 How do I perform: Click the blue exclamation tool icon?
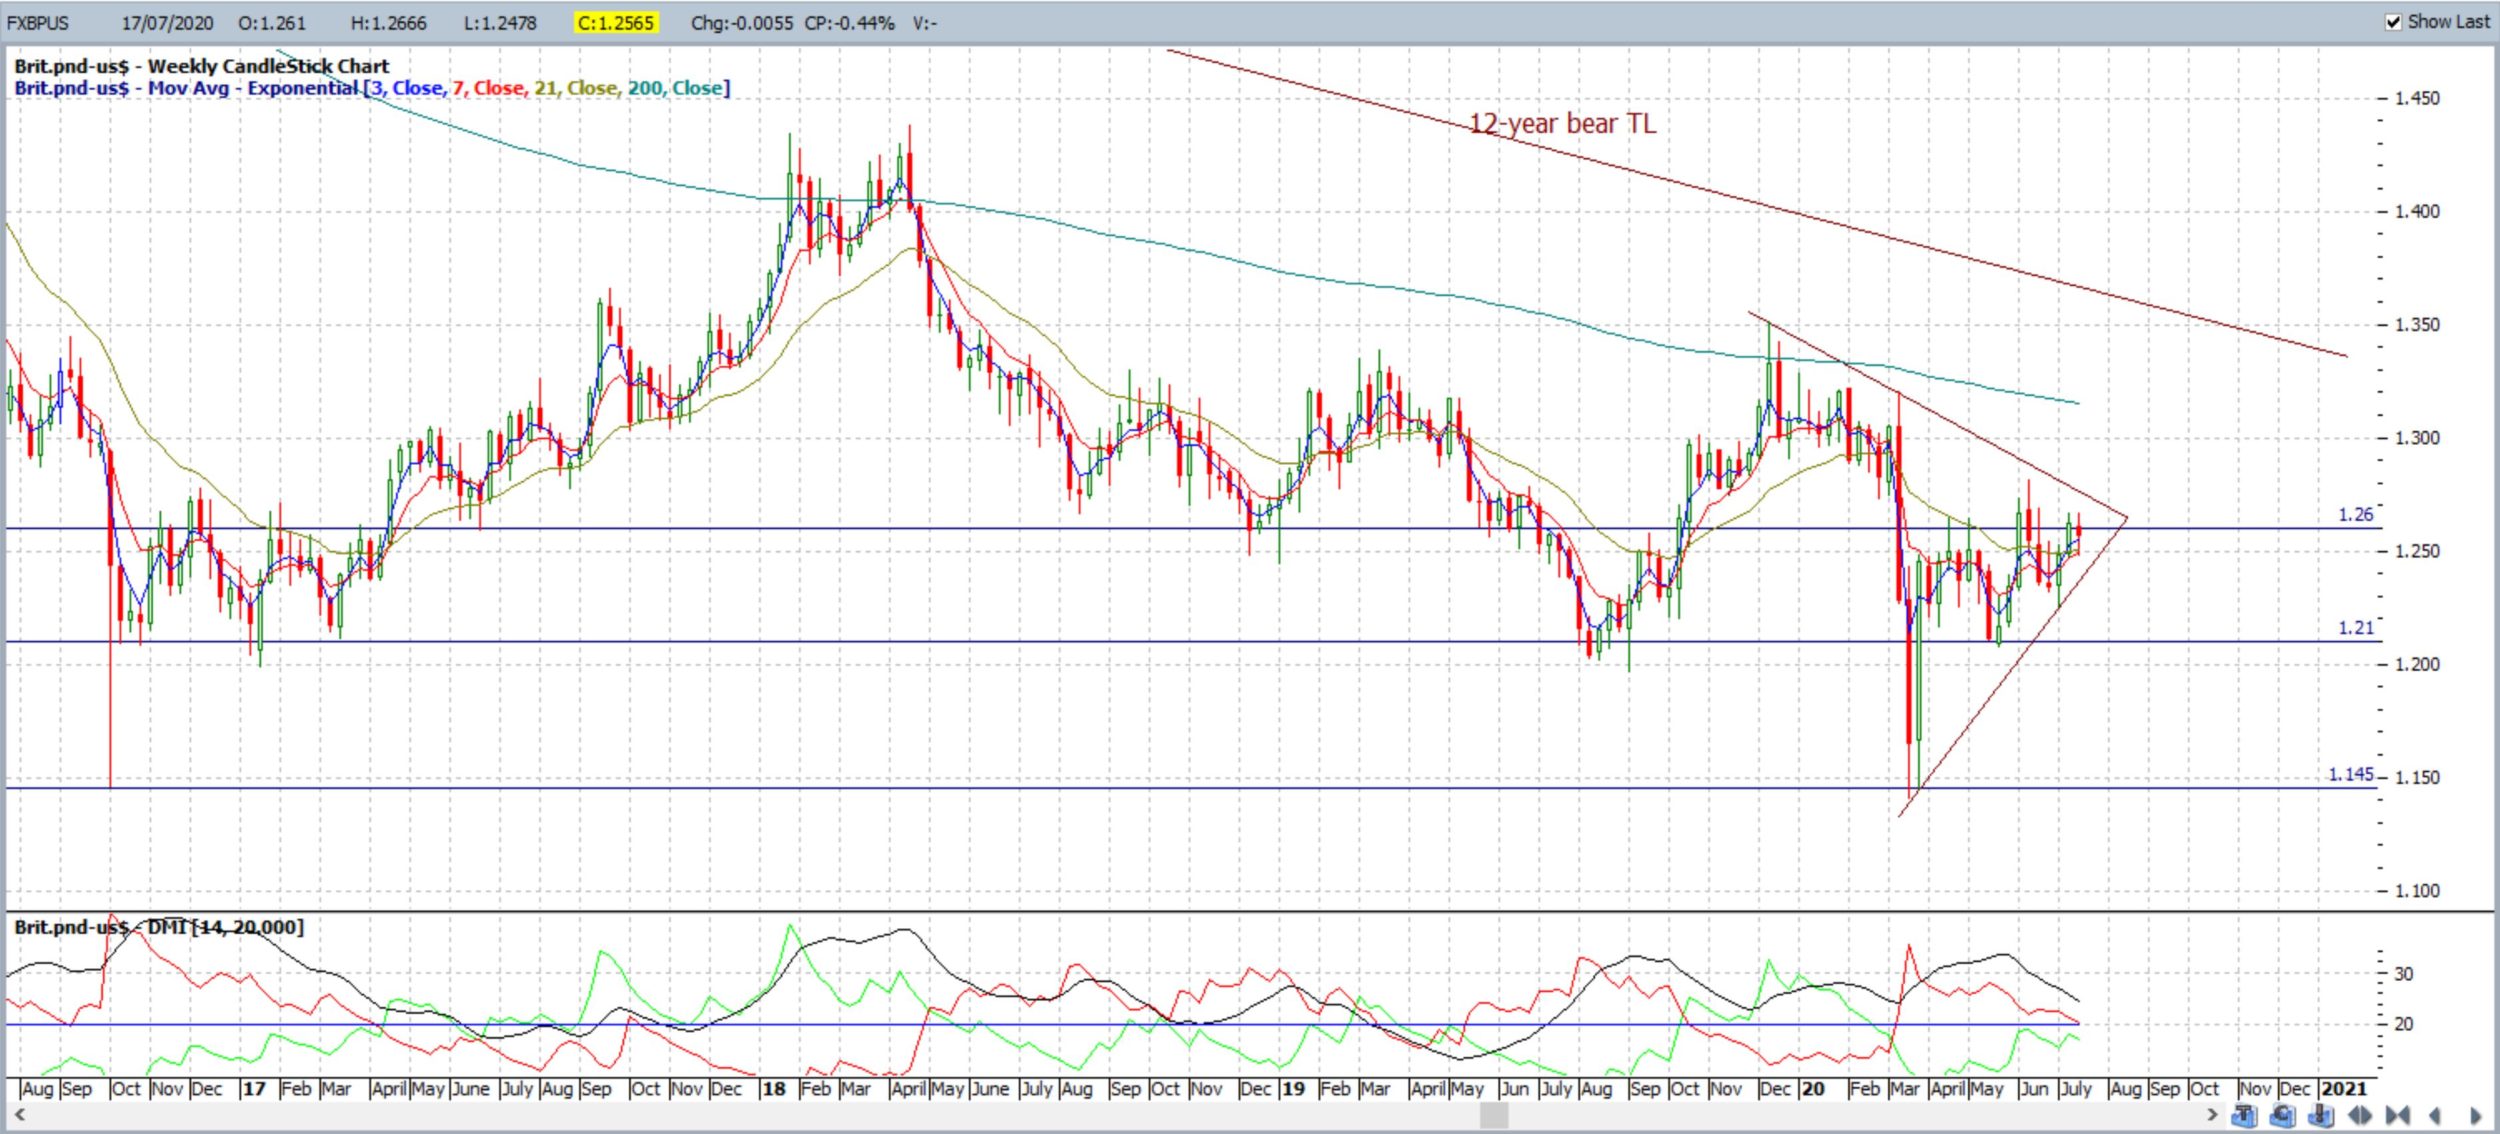point(2321,1115)
